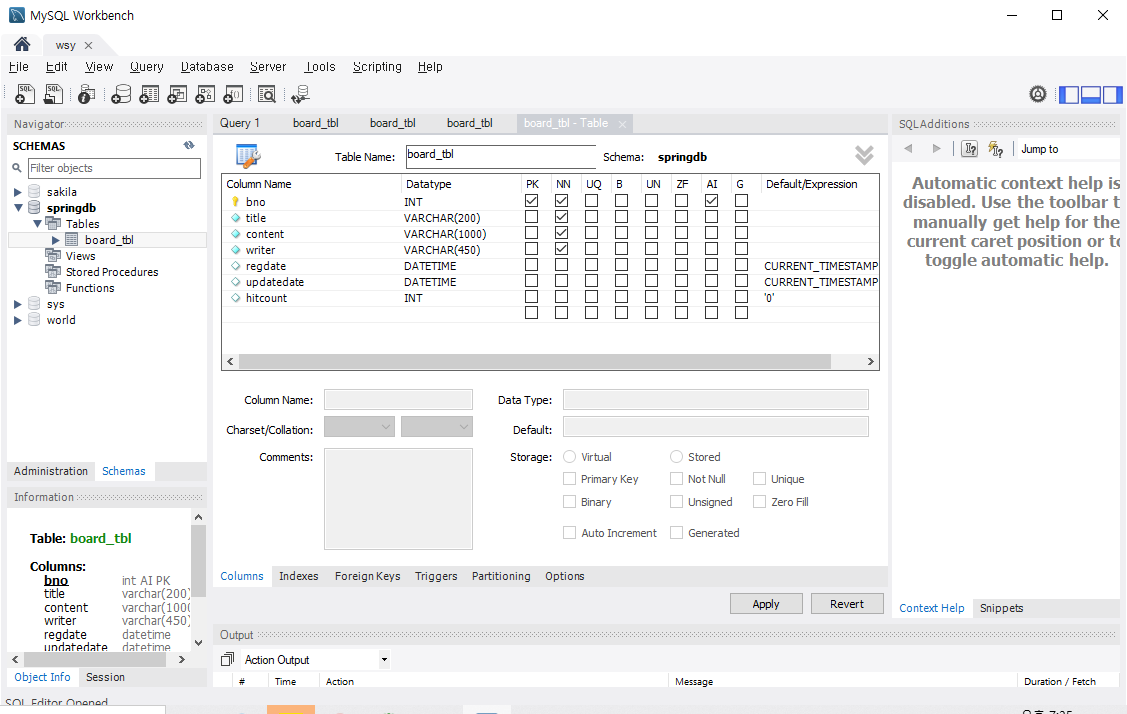The height and width of the screenshot is (714, 1127).
Task: Open SQL script file icon
Action: (53, 94)
